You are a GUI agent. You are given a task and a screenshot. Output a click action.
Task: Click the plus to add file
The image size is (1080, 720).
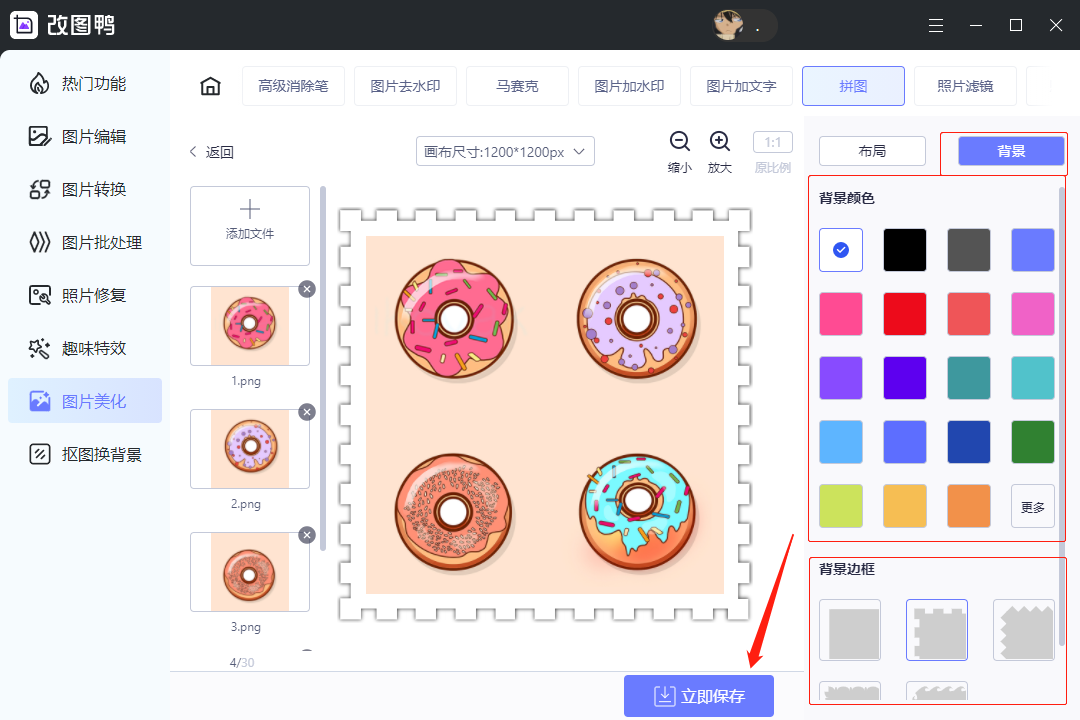[x=249, y=209]
